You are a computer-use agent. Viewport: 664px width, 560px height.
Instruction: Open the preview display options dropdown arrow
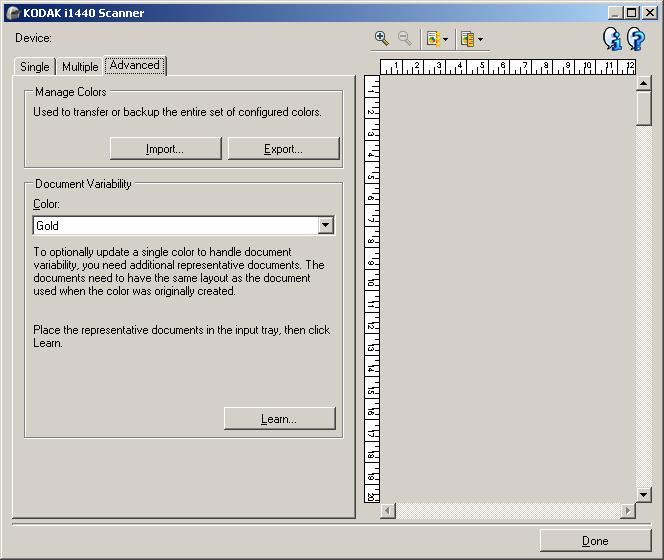pos(445,39)
